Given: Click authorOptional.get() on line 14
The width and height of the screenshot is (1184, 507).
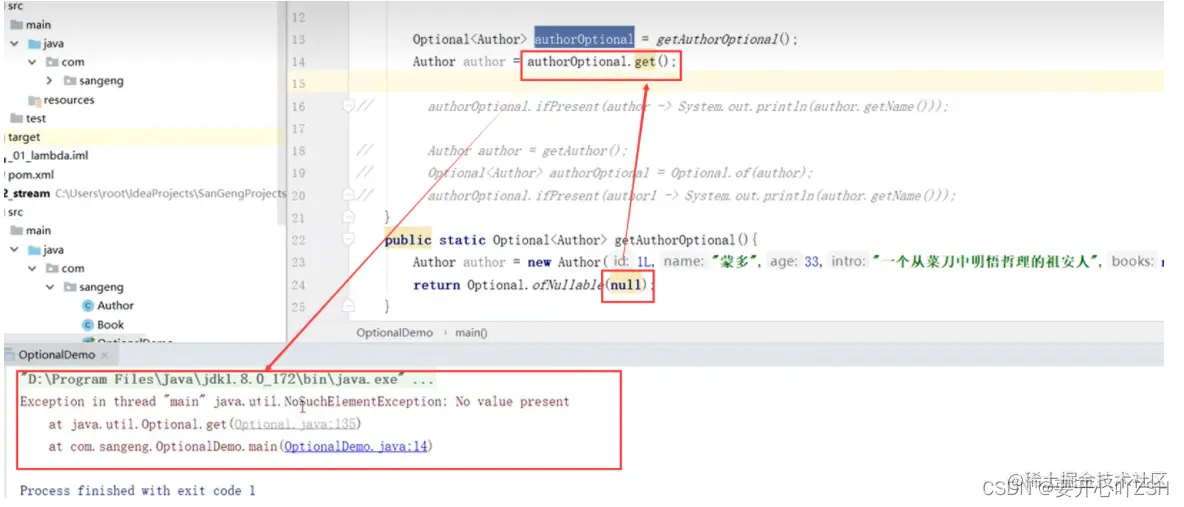Looking at the screenshot, I should click(x=601, y=62).
